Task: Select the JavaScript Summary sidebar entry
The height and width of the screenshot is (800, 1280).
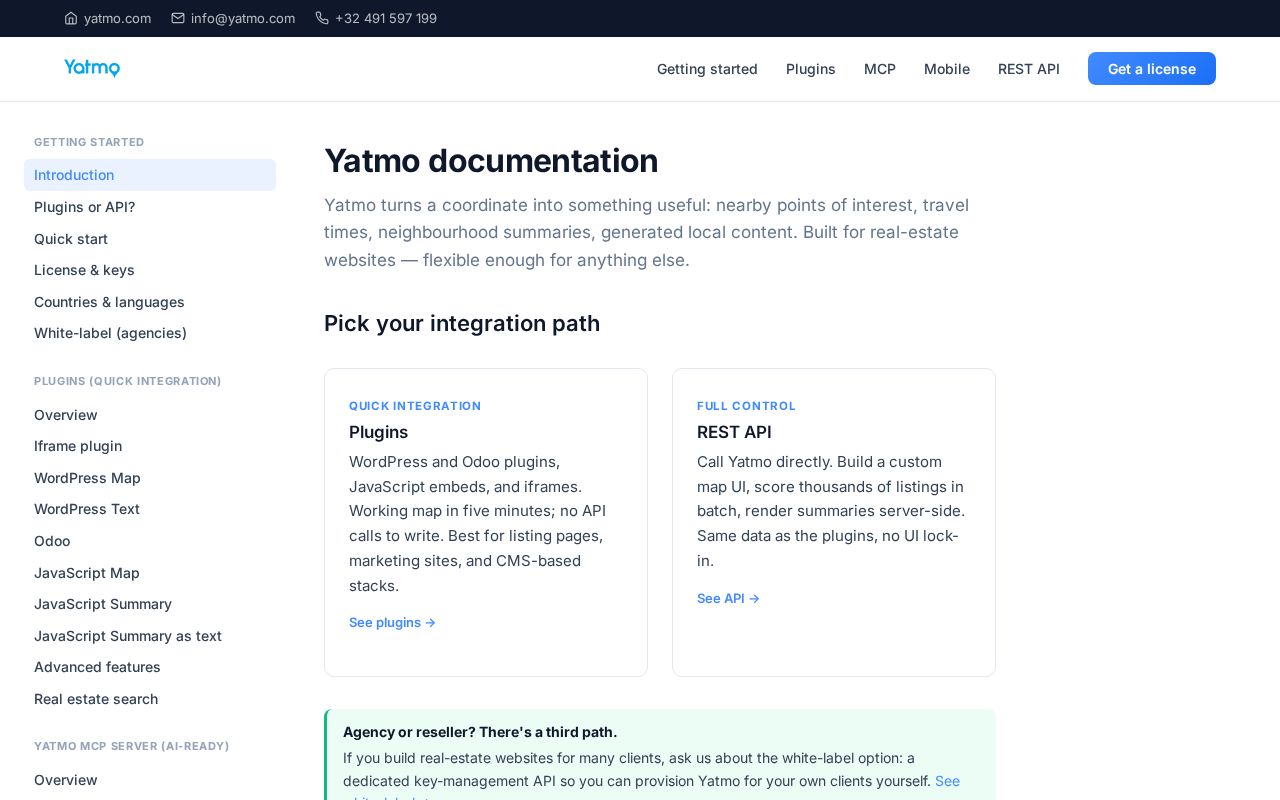Action: (150, 604)
